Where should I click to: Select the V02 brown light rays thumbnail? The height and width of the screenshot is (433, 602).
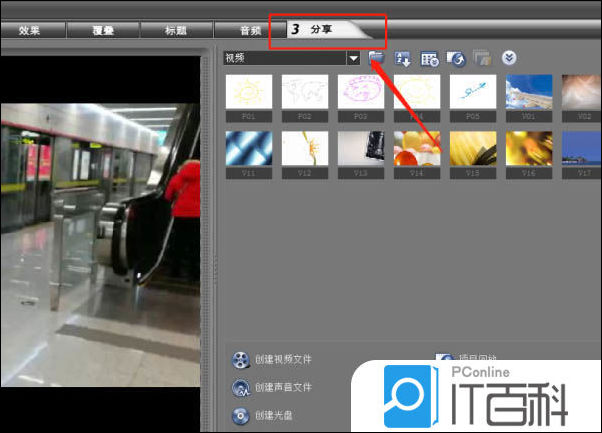tap(582, 92)
